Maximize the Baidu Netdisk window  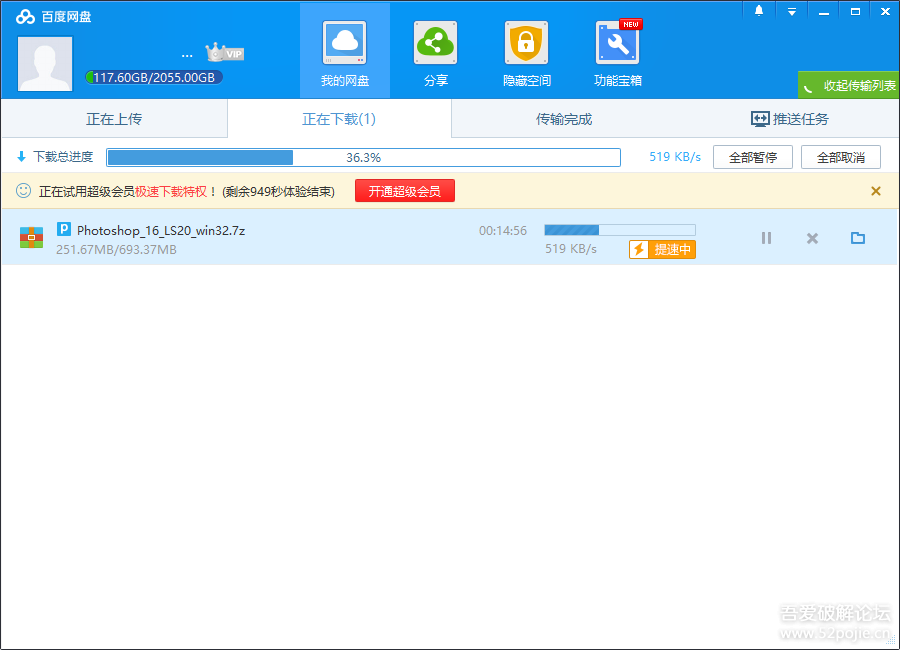(x=855, y=11)
